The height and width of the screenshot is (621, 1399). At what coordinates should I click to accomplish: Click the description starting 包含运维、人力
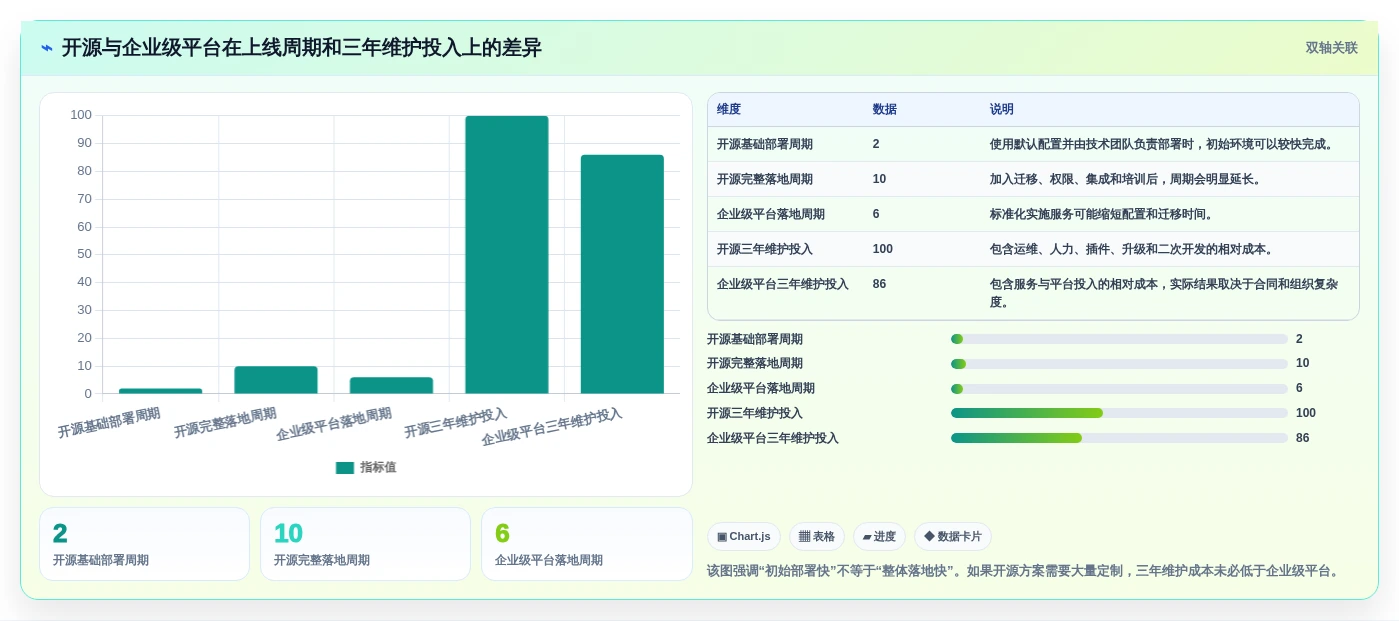pos(1132,249)
